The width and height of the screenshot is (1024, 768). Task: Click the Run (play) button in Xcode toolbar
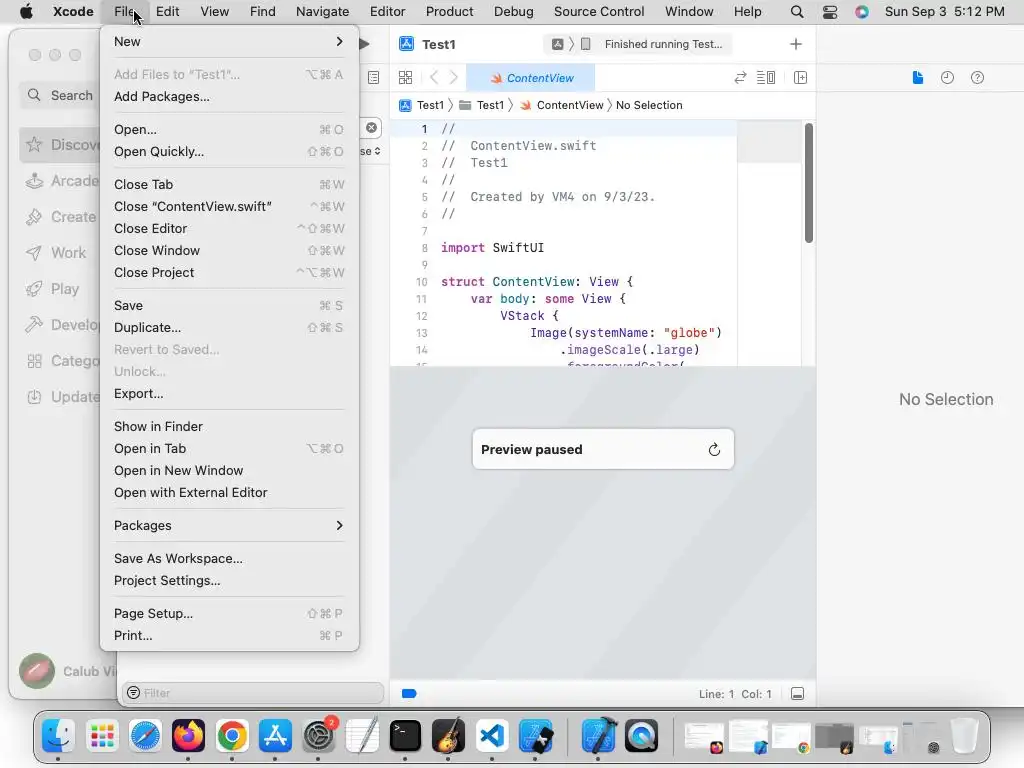click(x=364, y=44)
